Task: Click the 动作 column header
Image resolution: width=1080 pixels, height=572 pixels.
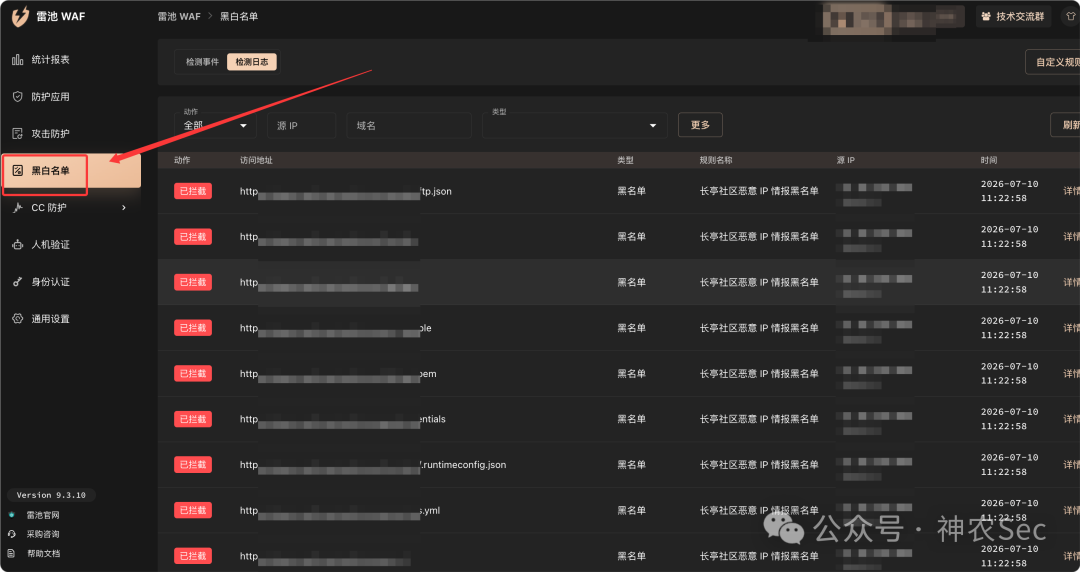Action: [182, 160]
